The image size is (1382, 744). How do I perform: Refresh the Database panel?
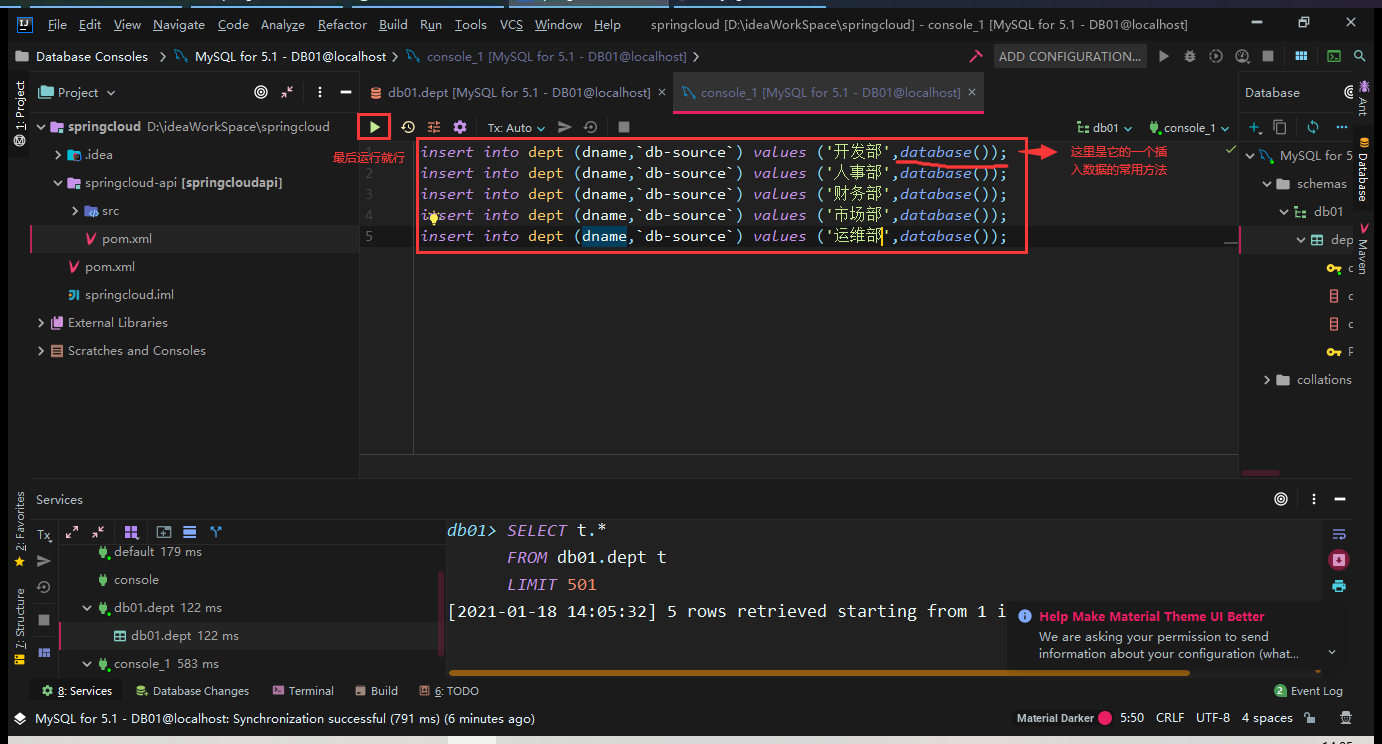1313,127
